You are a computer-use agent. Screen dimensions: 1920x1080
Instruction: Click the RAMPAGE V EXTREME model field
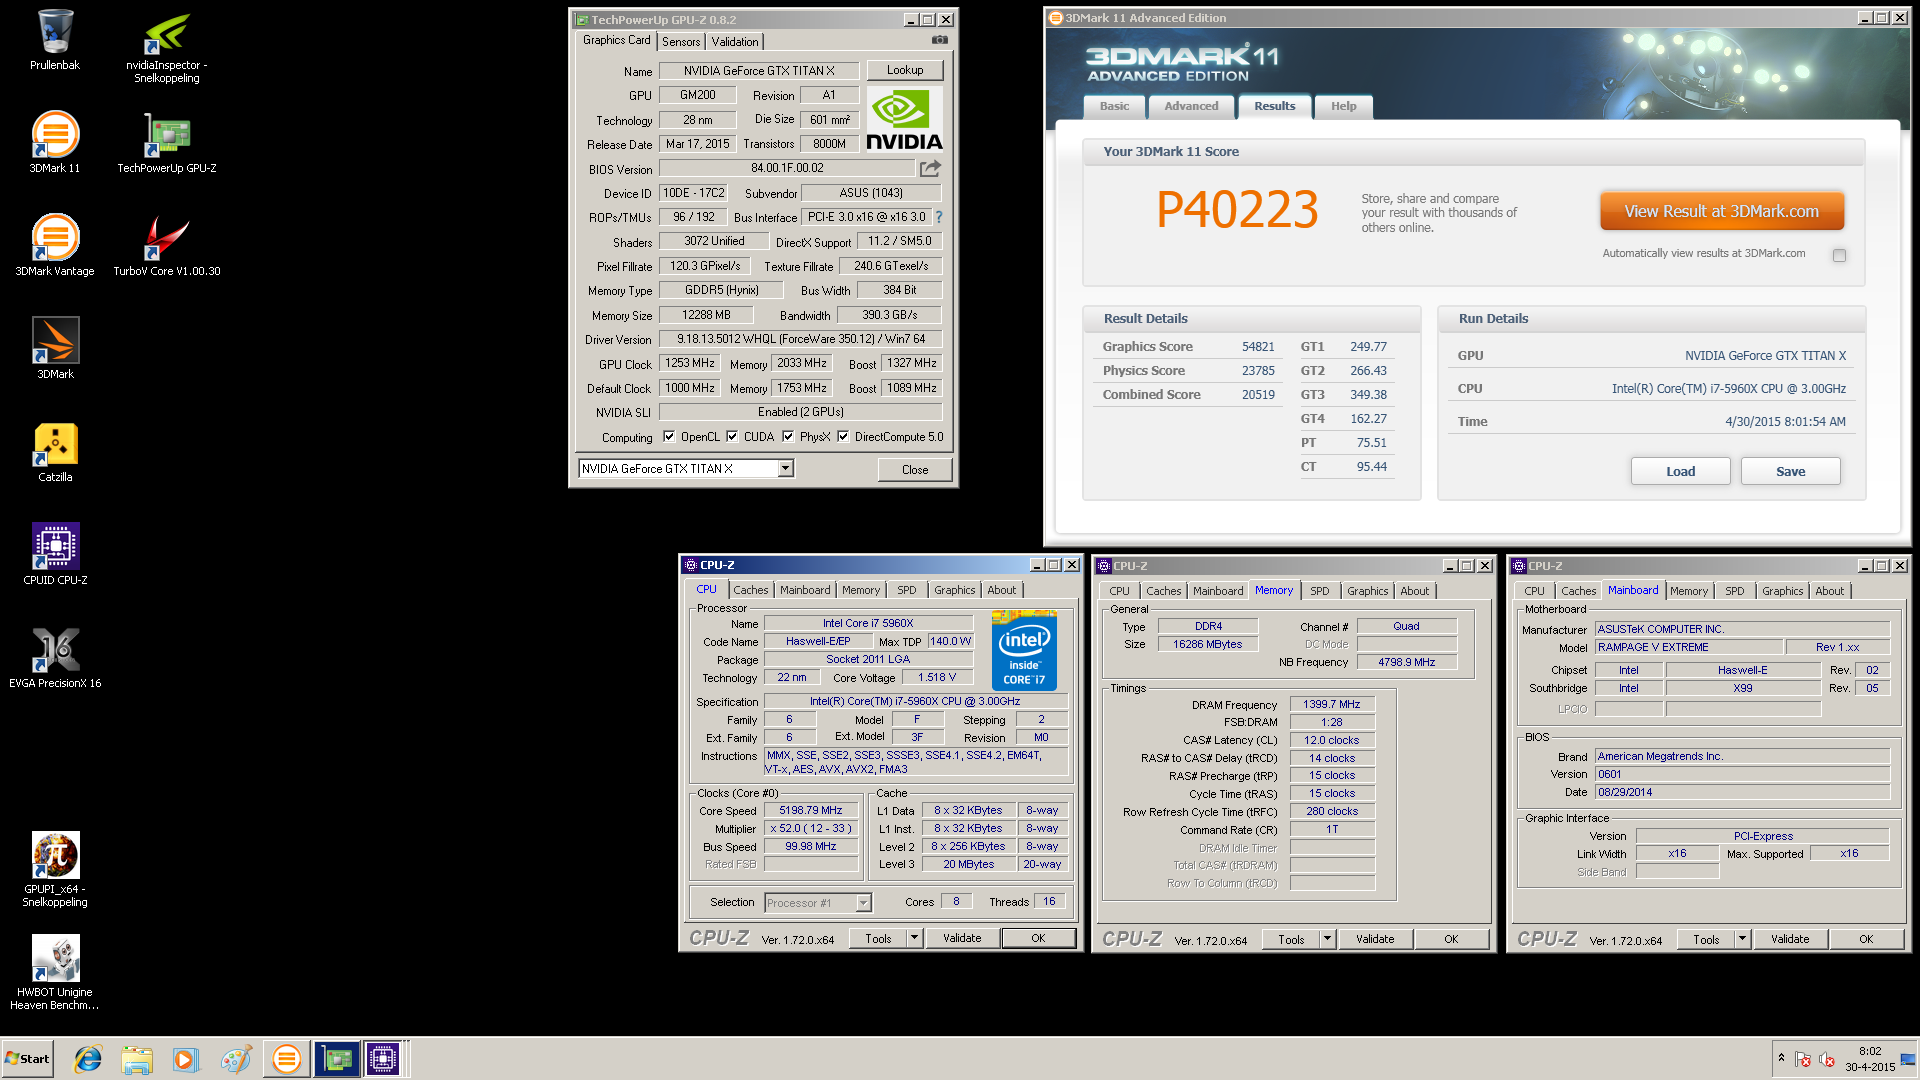1689,647
